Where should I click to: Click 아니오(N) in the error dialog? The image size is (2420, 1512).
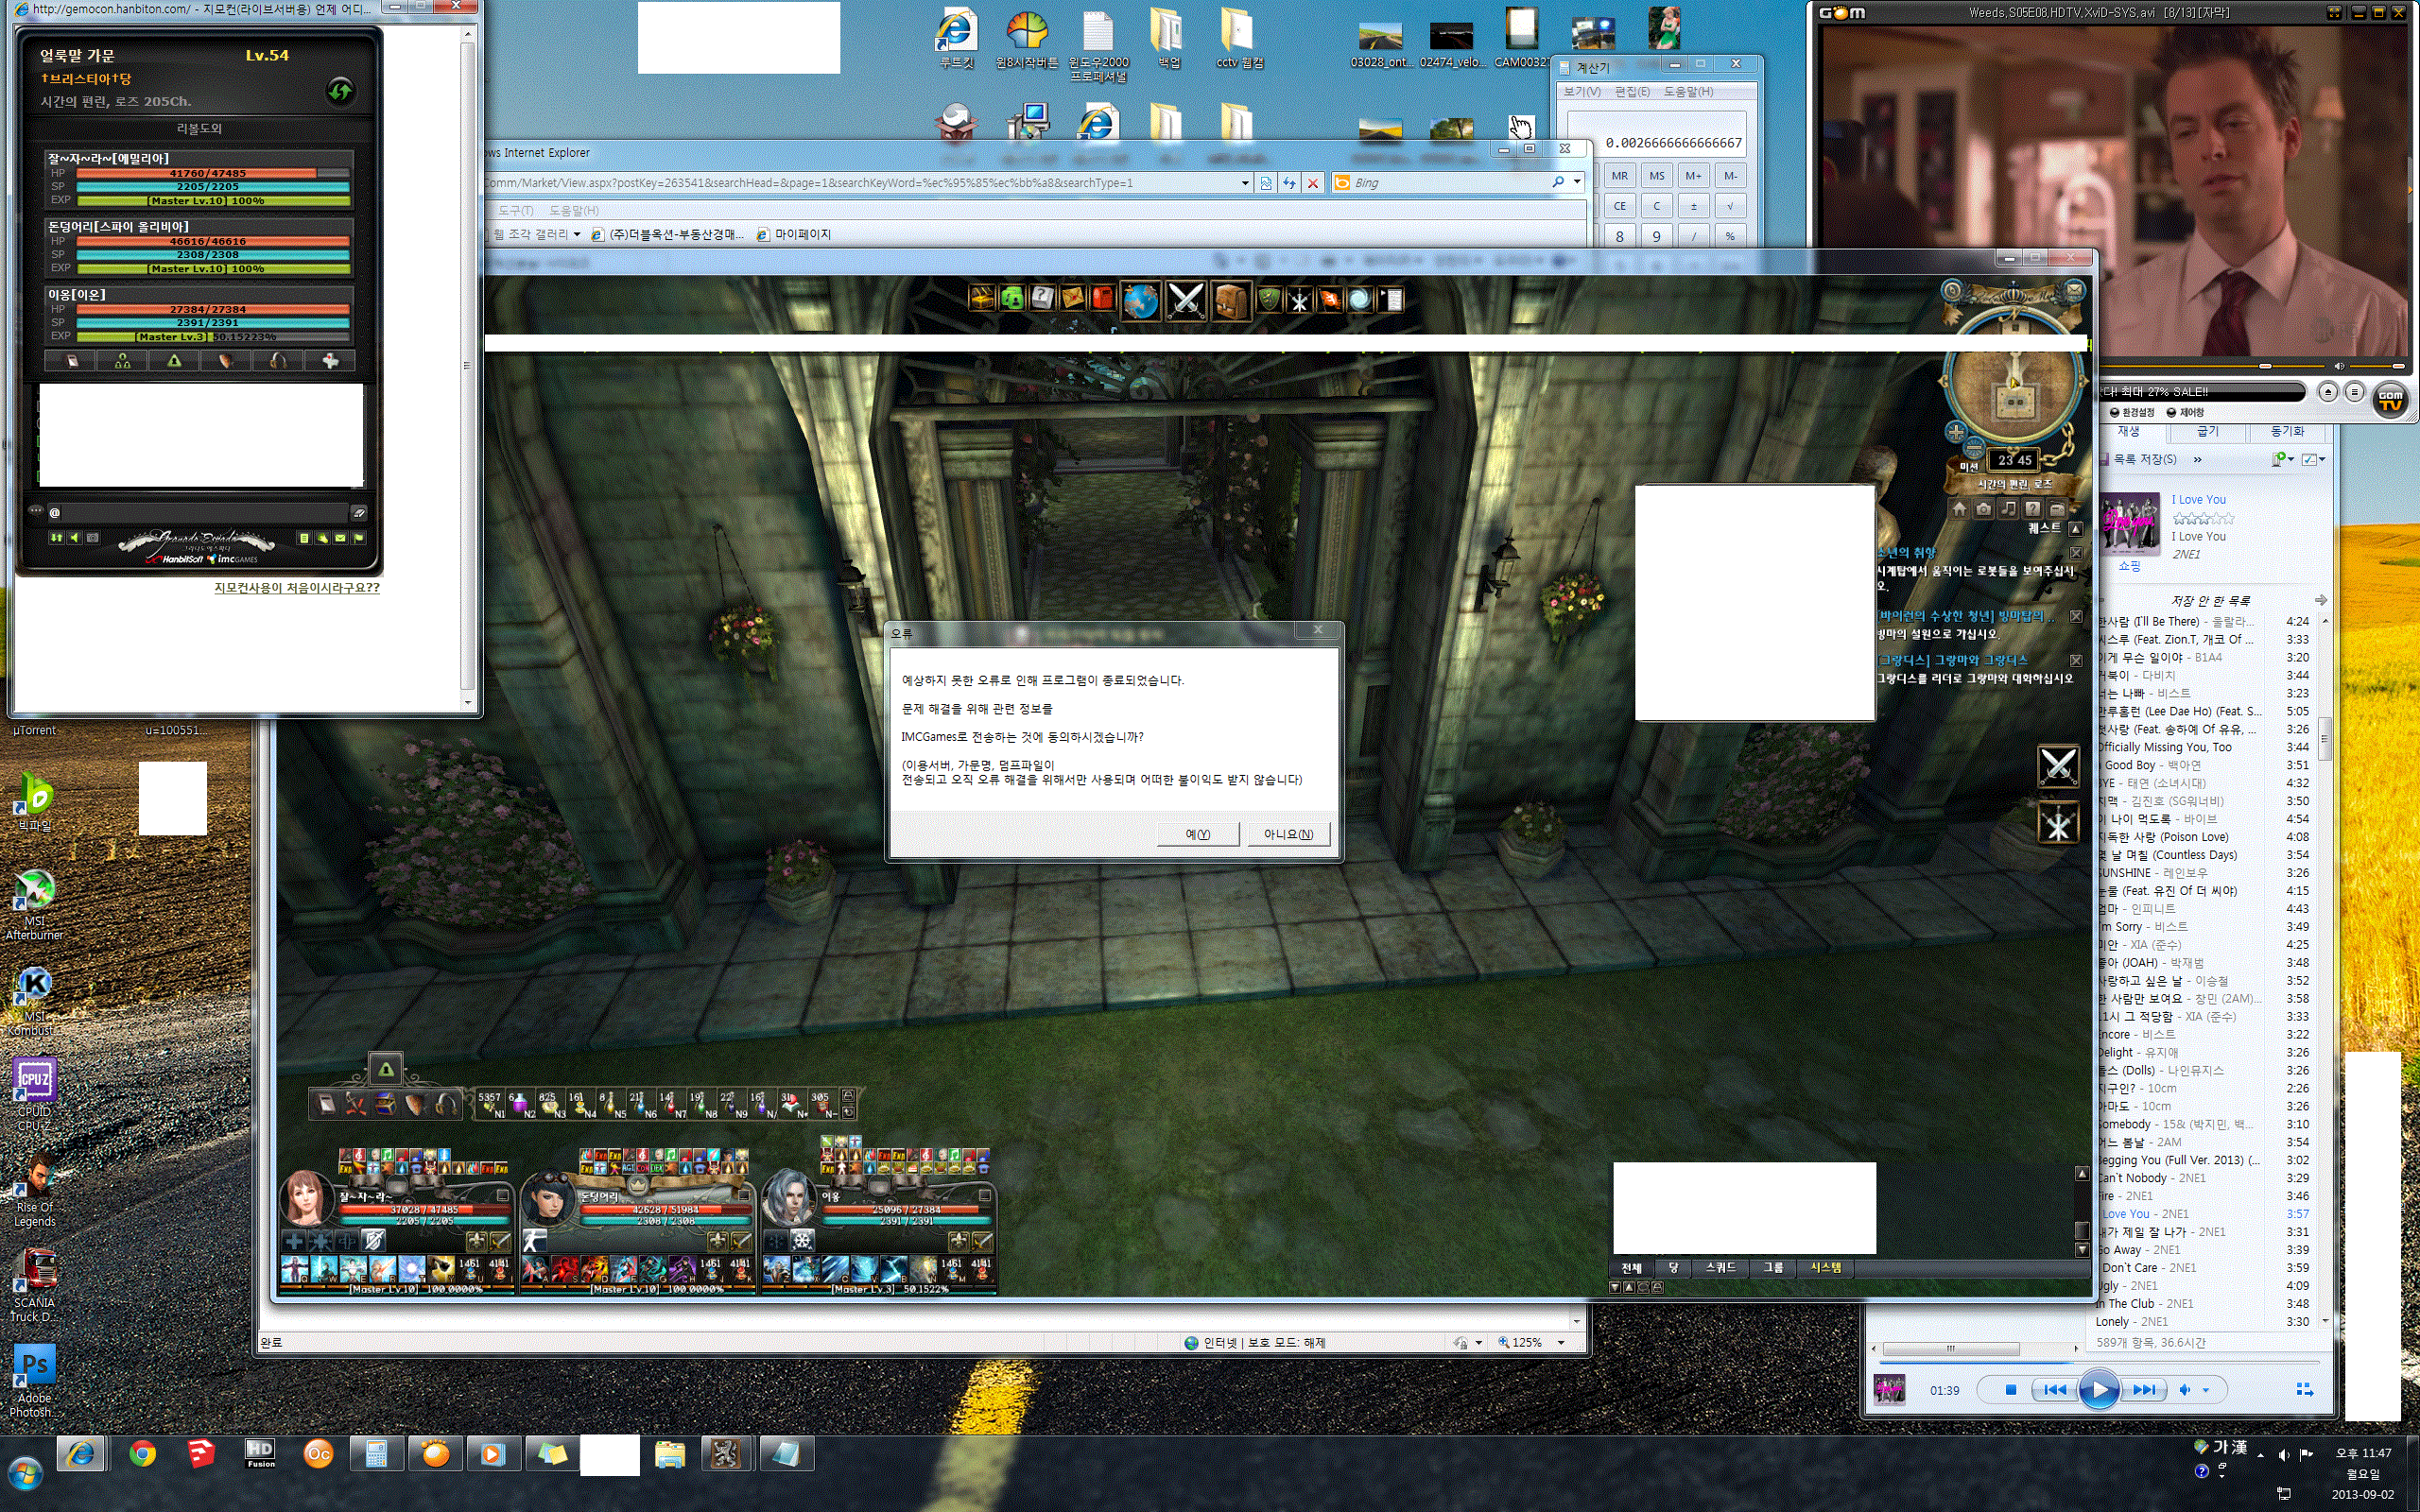coord(1289,834)
